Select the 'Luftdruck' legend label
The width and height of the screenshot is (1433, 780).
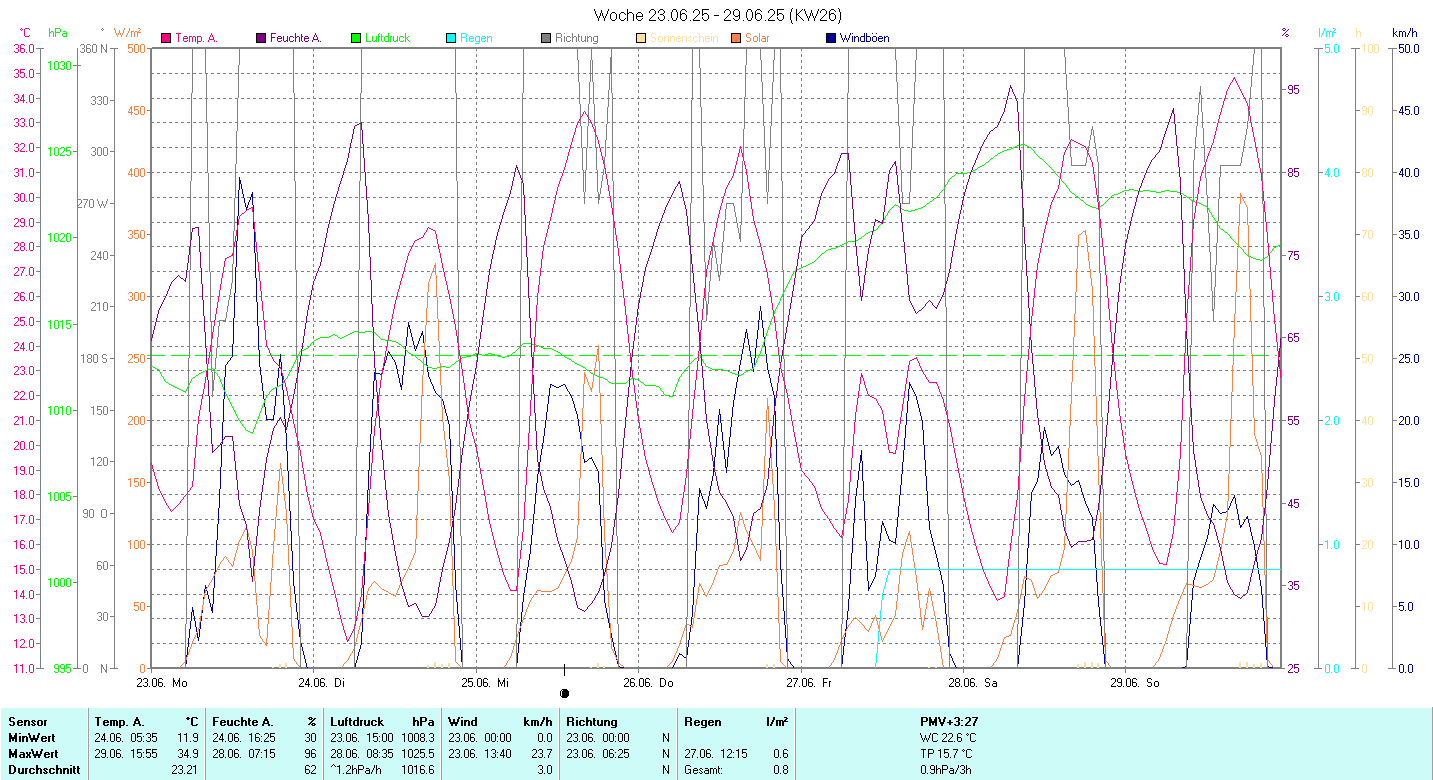(387, 38)
